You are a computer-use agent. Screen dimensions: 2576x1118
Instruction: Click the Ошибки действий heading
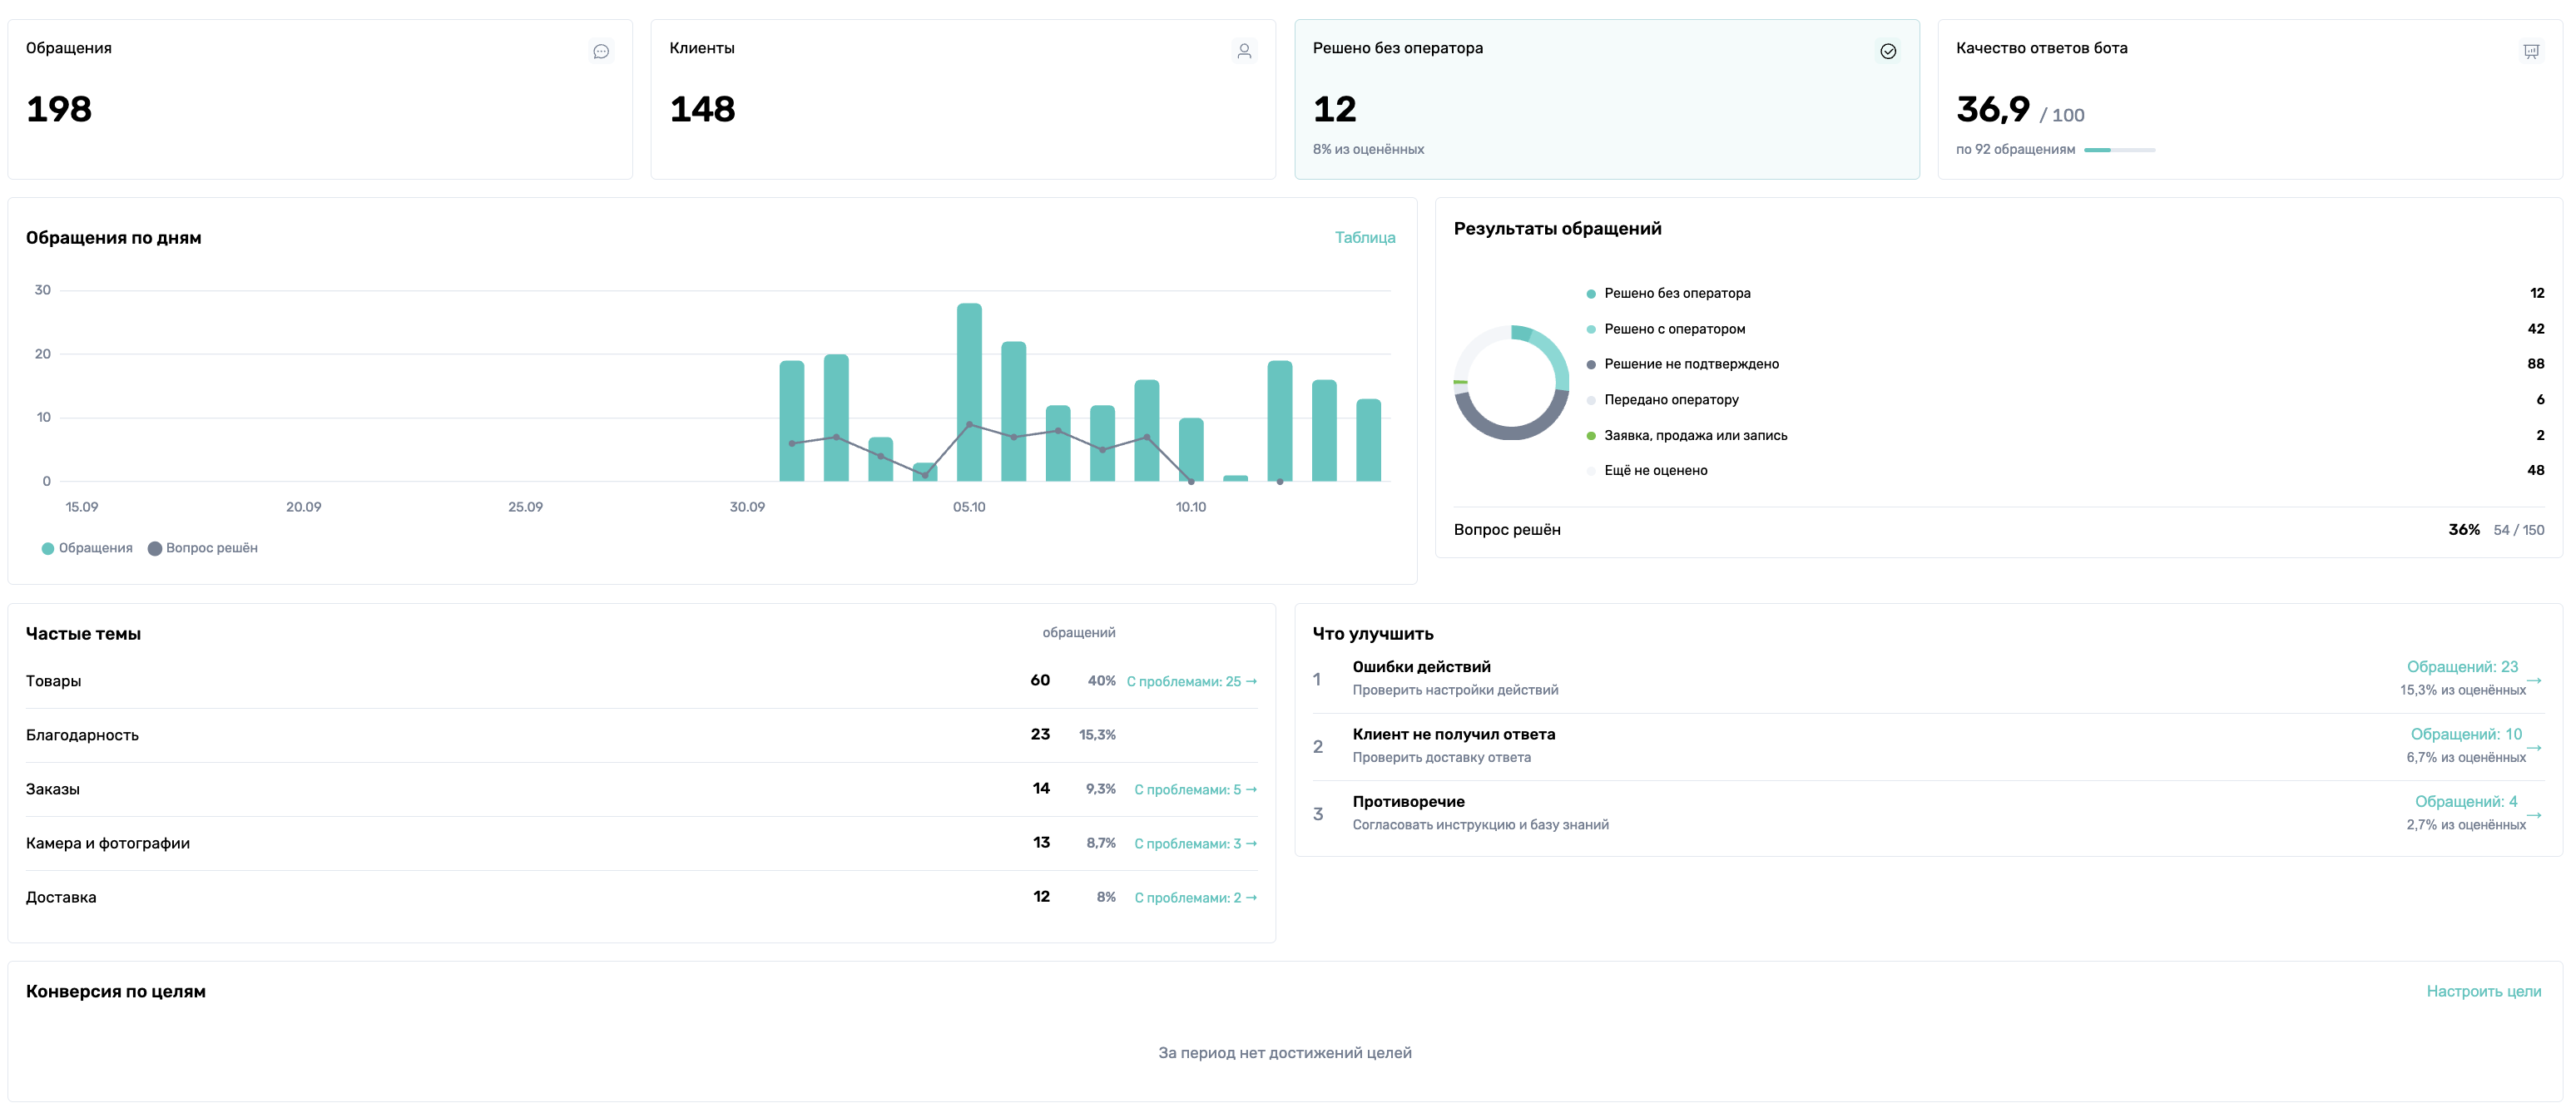pyautogui.click(x=1421, y=667)
